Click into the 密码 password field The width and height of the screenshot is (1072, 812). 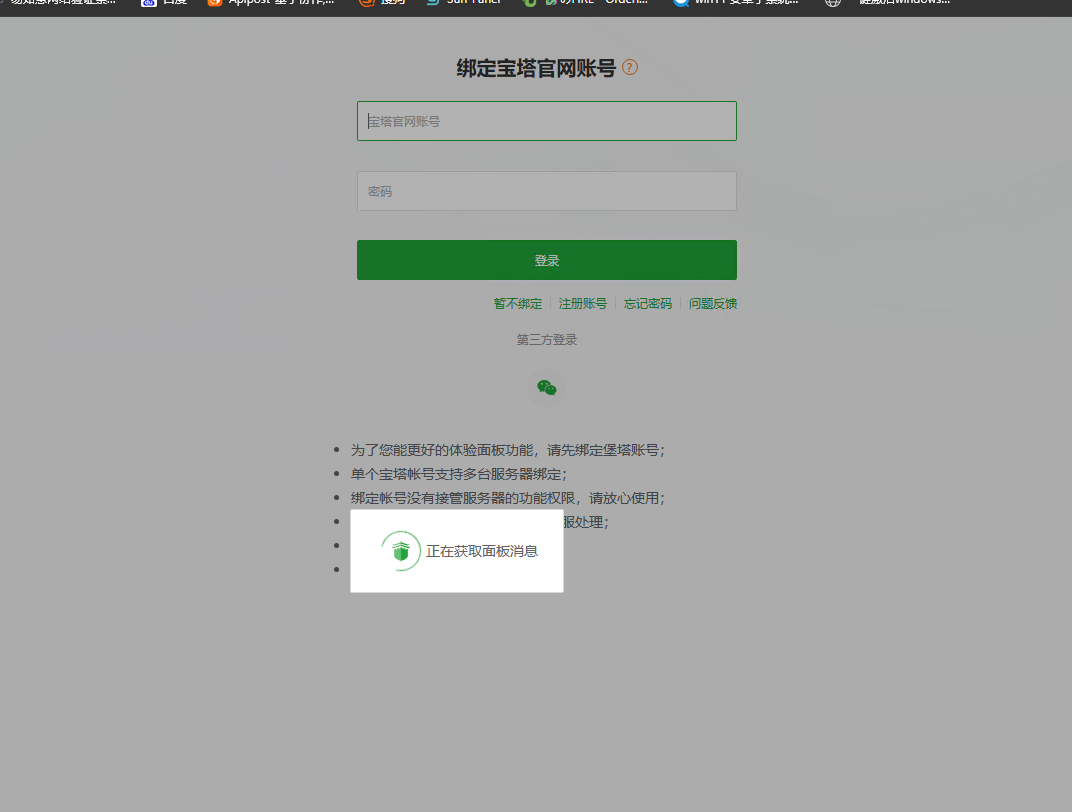point(547,191)
